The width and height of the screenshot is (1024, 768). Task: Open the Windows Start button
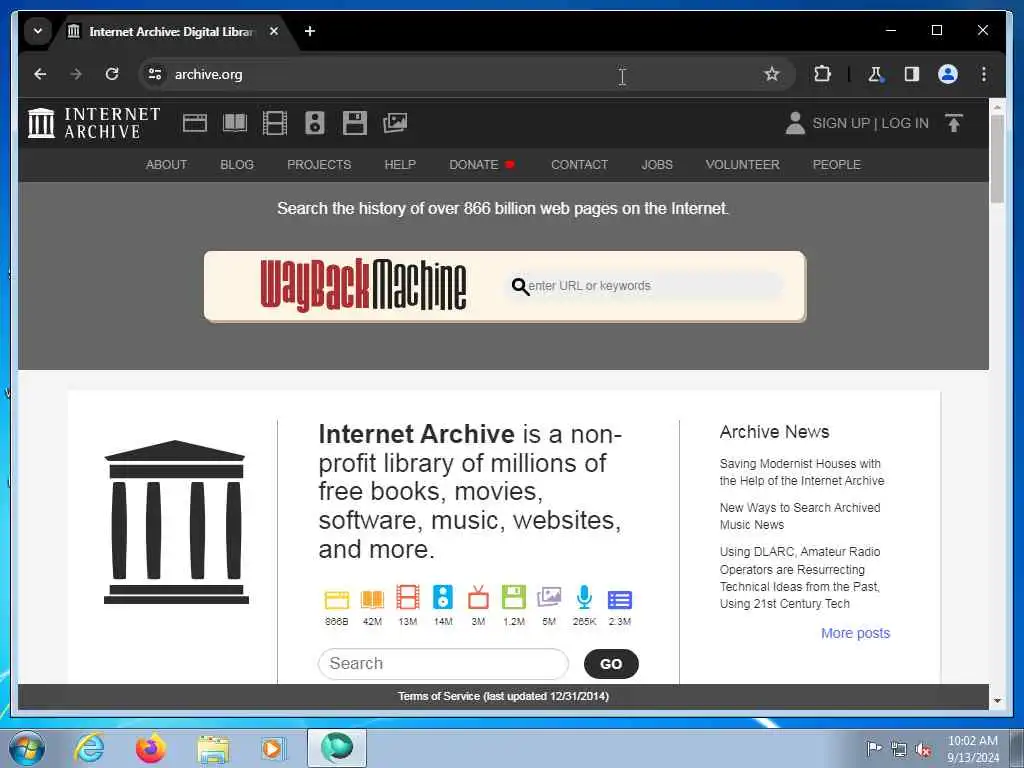26,748
